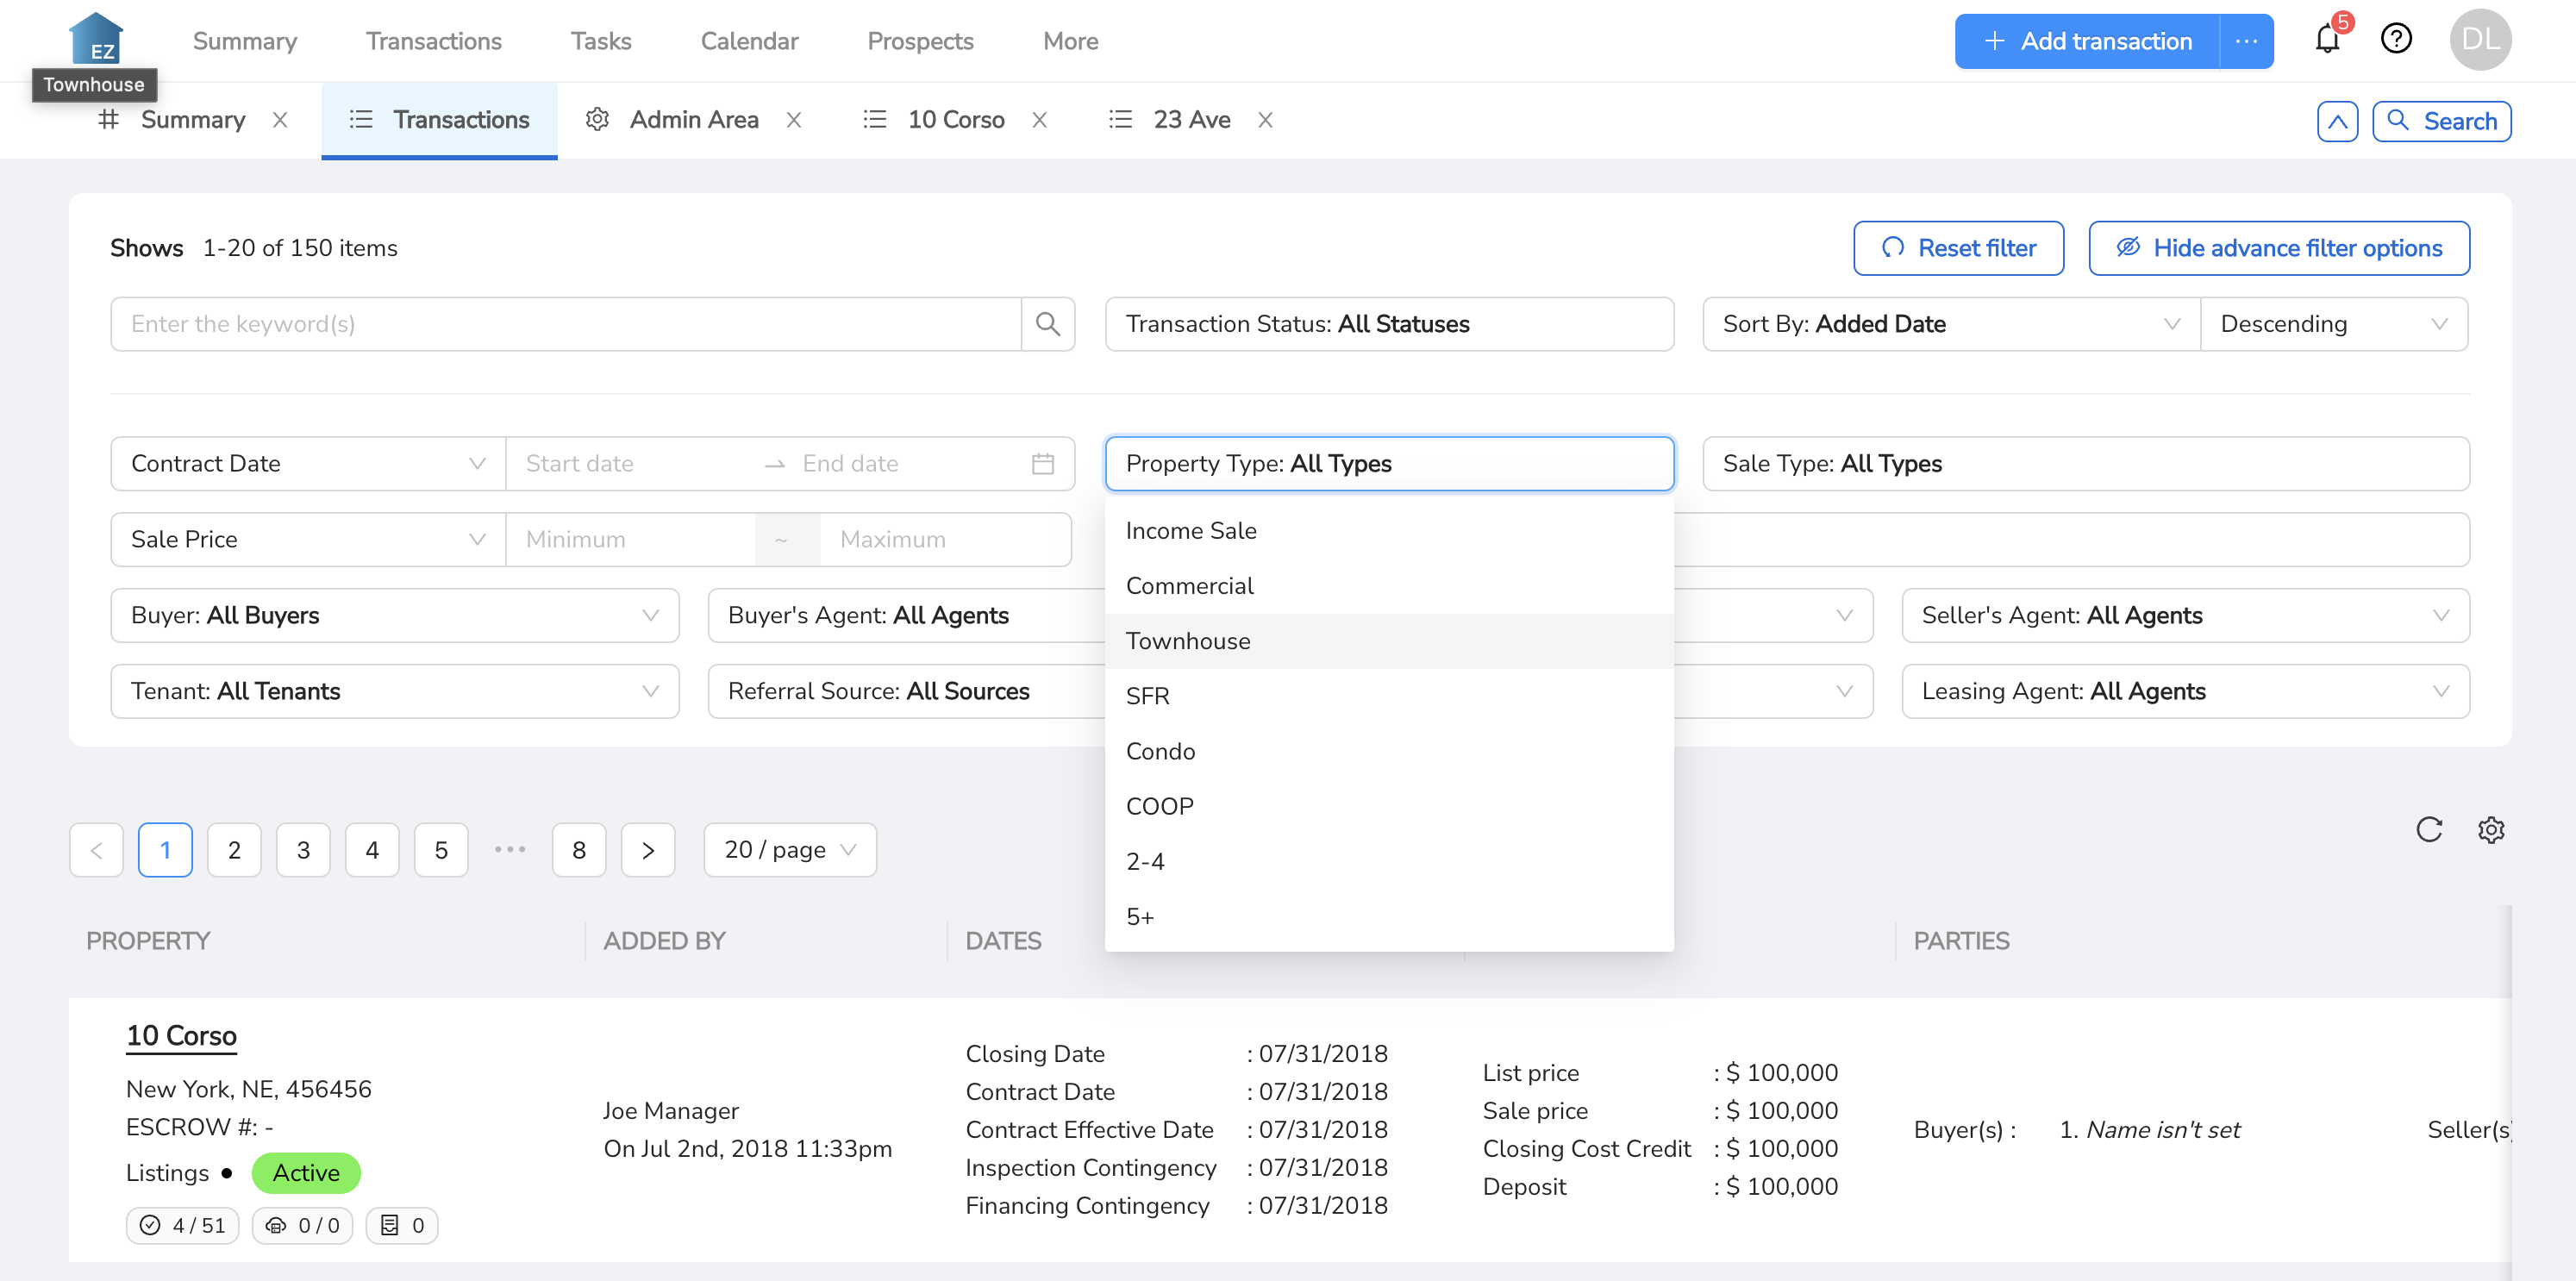The height and width of the screenshot is (1281, 2576).
Task: Click the help question mark icon
Action: [x=2396, y=40]
